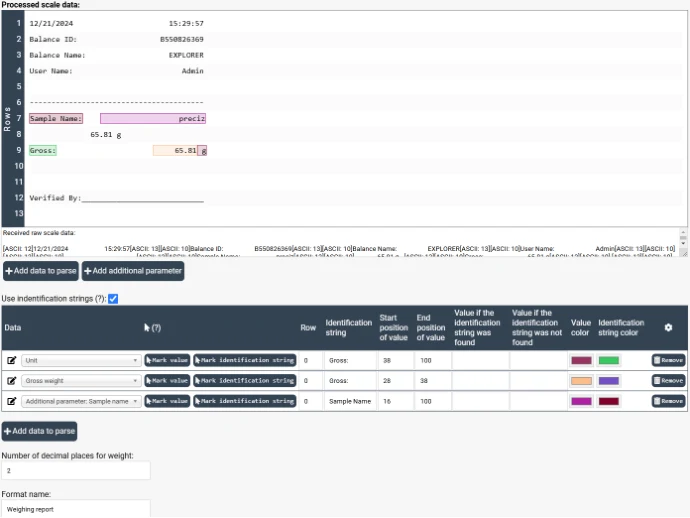Edit the Unit row pencil icon

click(11, 360)
